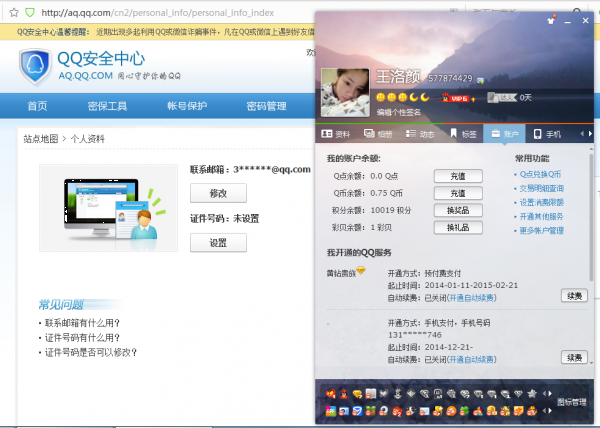Click the green farm icon in bottom icon row
The width and height of the screenshot is (600, 428).
pyautogui.click(x=370, y=411)
